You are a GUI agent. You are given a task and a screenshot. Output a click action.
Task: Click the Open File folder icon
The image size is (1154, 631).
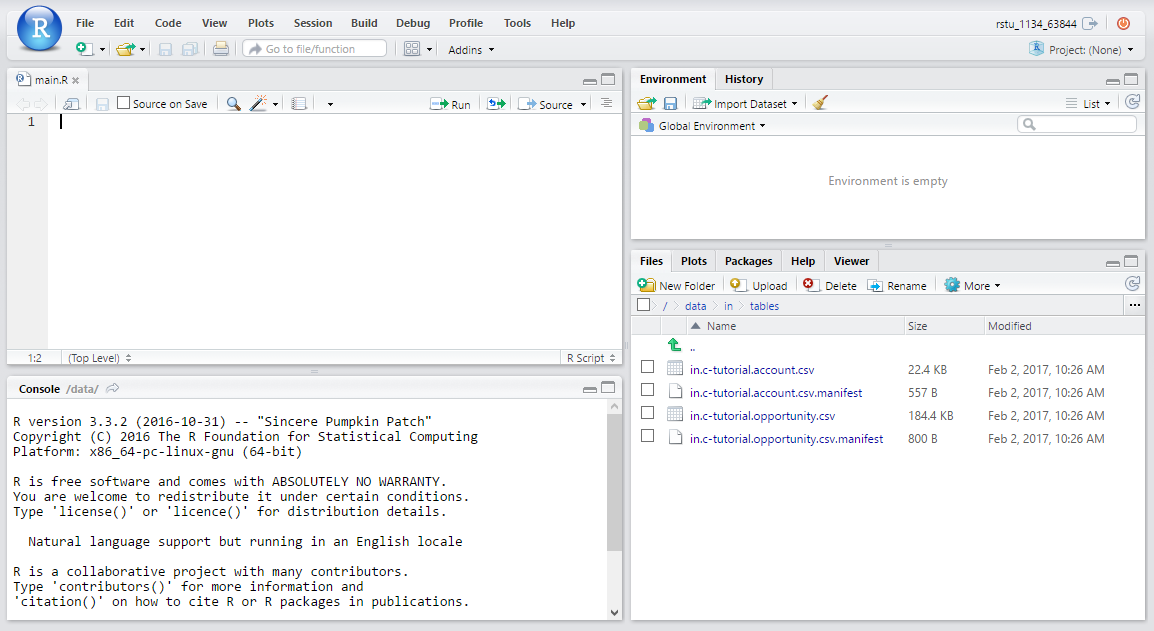[125, 49]
